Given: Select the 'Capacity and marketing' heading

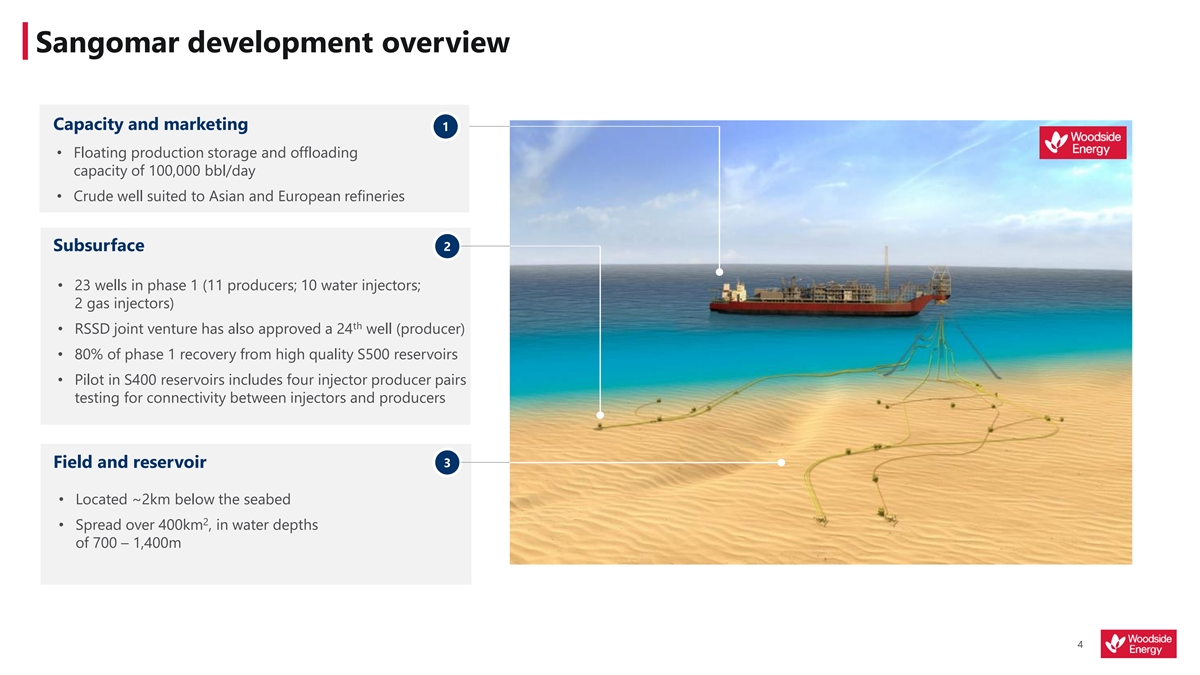Looking at the screenshot, I should 150,125.
